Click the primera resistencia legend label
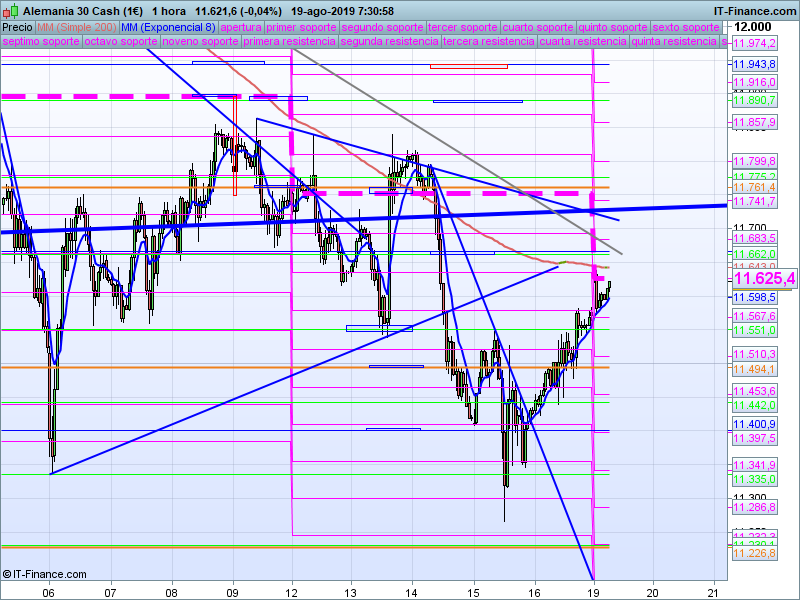 pyautogui.click(x=289, y=42)
